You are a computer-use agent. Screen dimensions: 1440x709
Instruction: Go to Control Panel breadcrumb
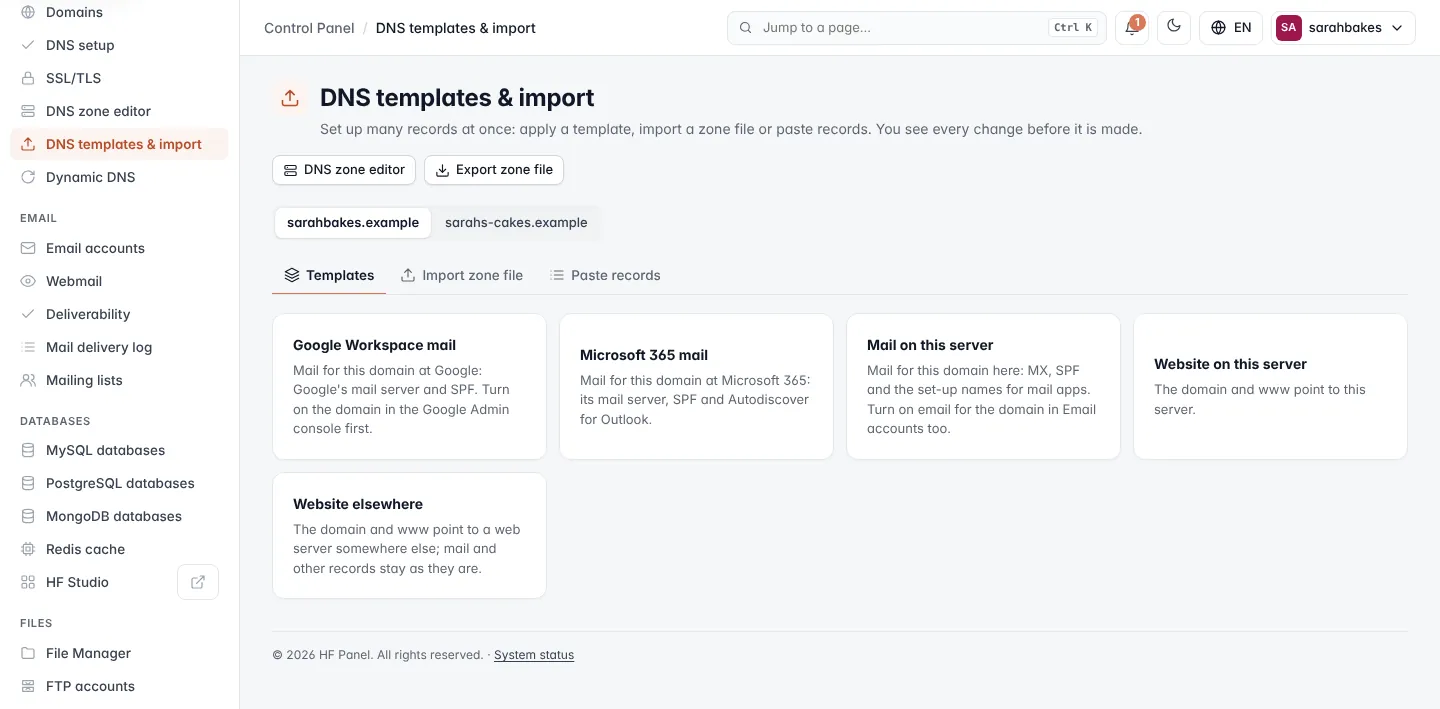coord(309,28)
